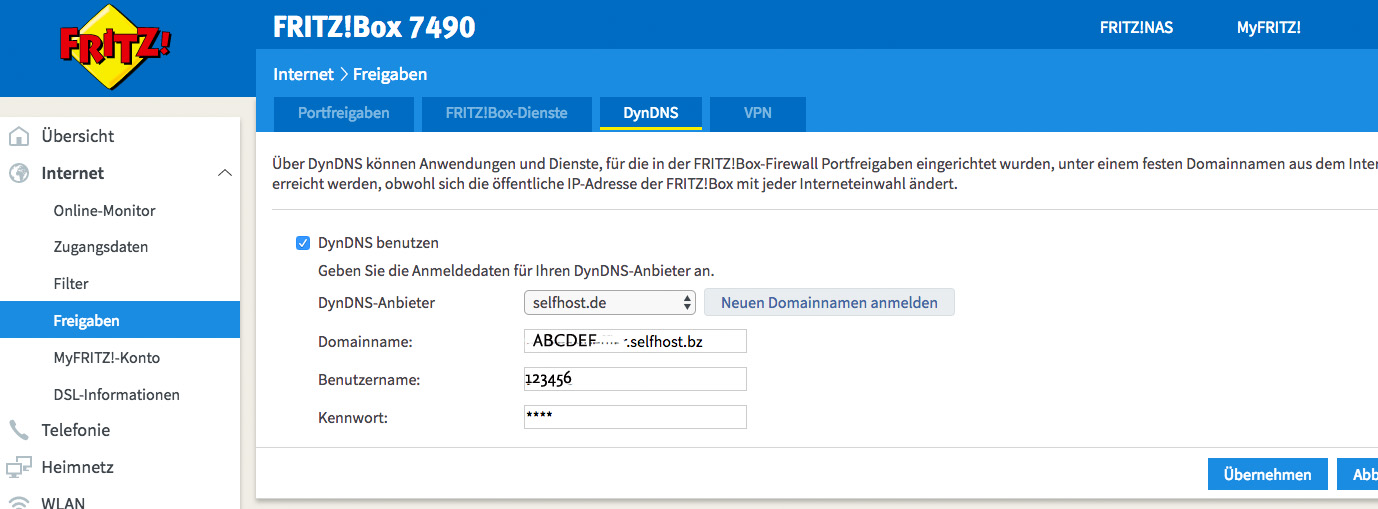The image size is (1378, 509).
Task: Switch to the Portfreigaben tab
Action: [x=344, y=113]
